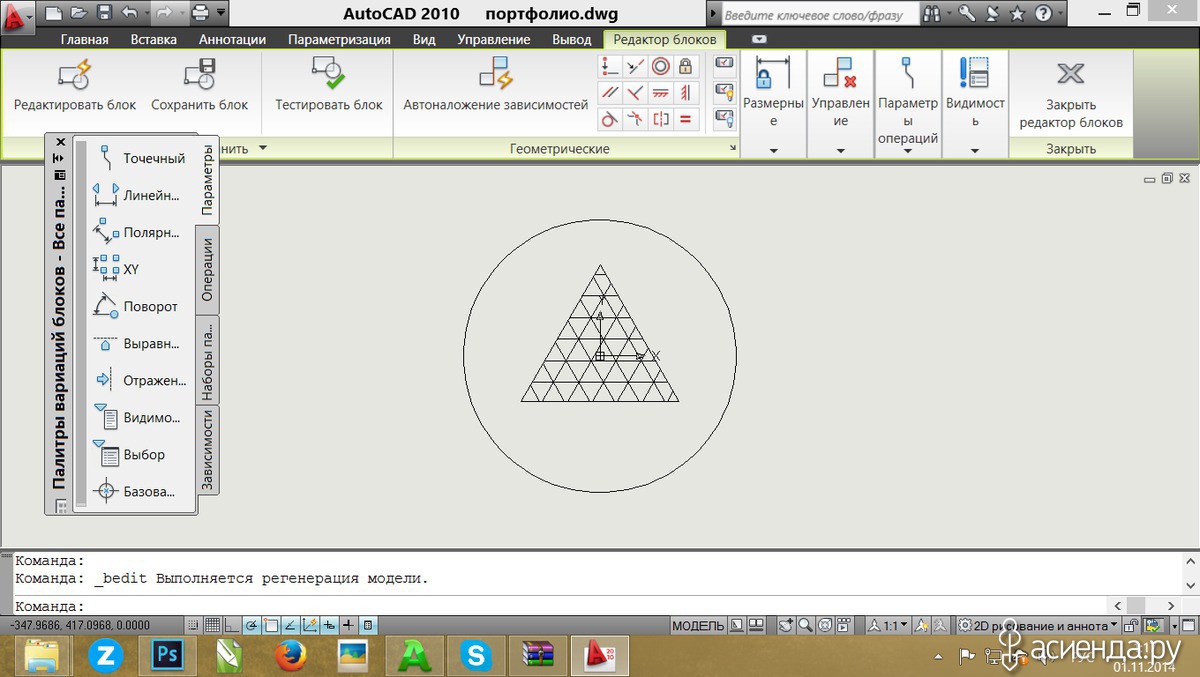Switch to the Аннотации ribbon tab
This screenshot has width=1200, height=677.
coord(232,39)
